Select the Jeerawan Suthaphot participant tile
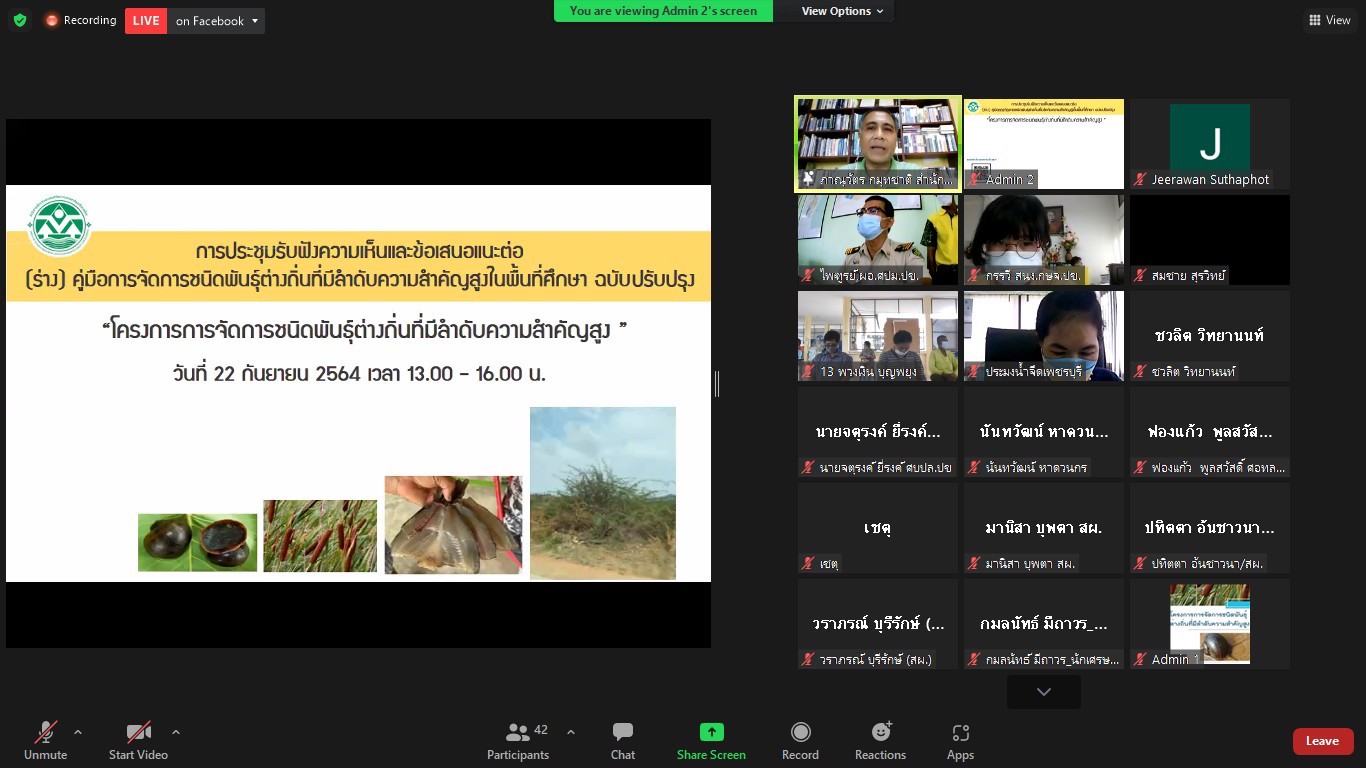 tap(1210, 144)
